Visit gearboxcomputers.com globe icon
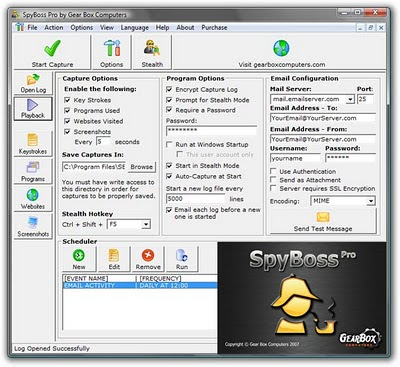 tap(281, 48)
